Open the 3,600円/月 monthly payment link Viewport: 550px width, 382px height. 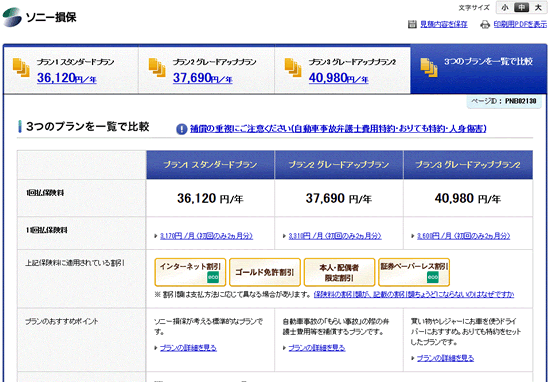pos(463,236)
